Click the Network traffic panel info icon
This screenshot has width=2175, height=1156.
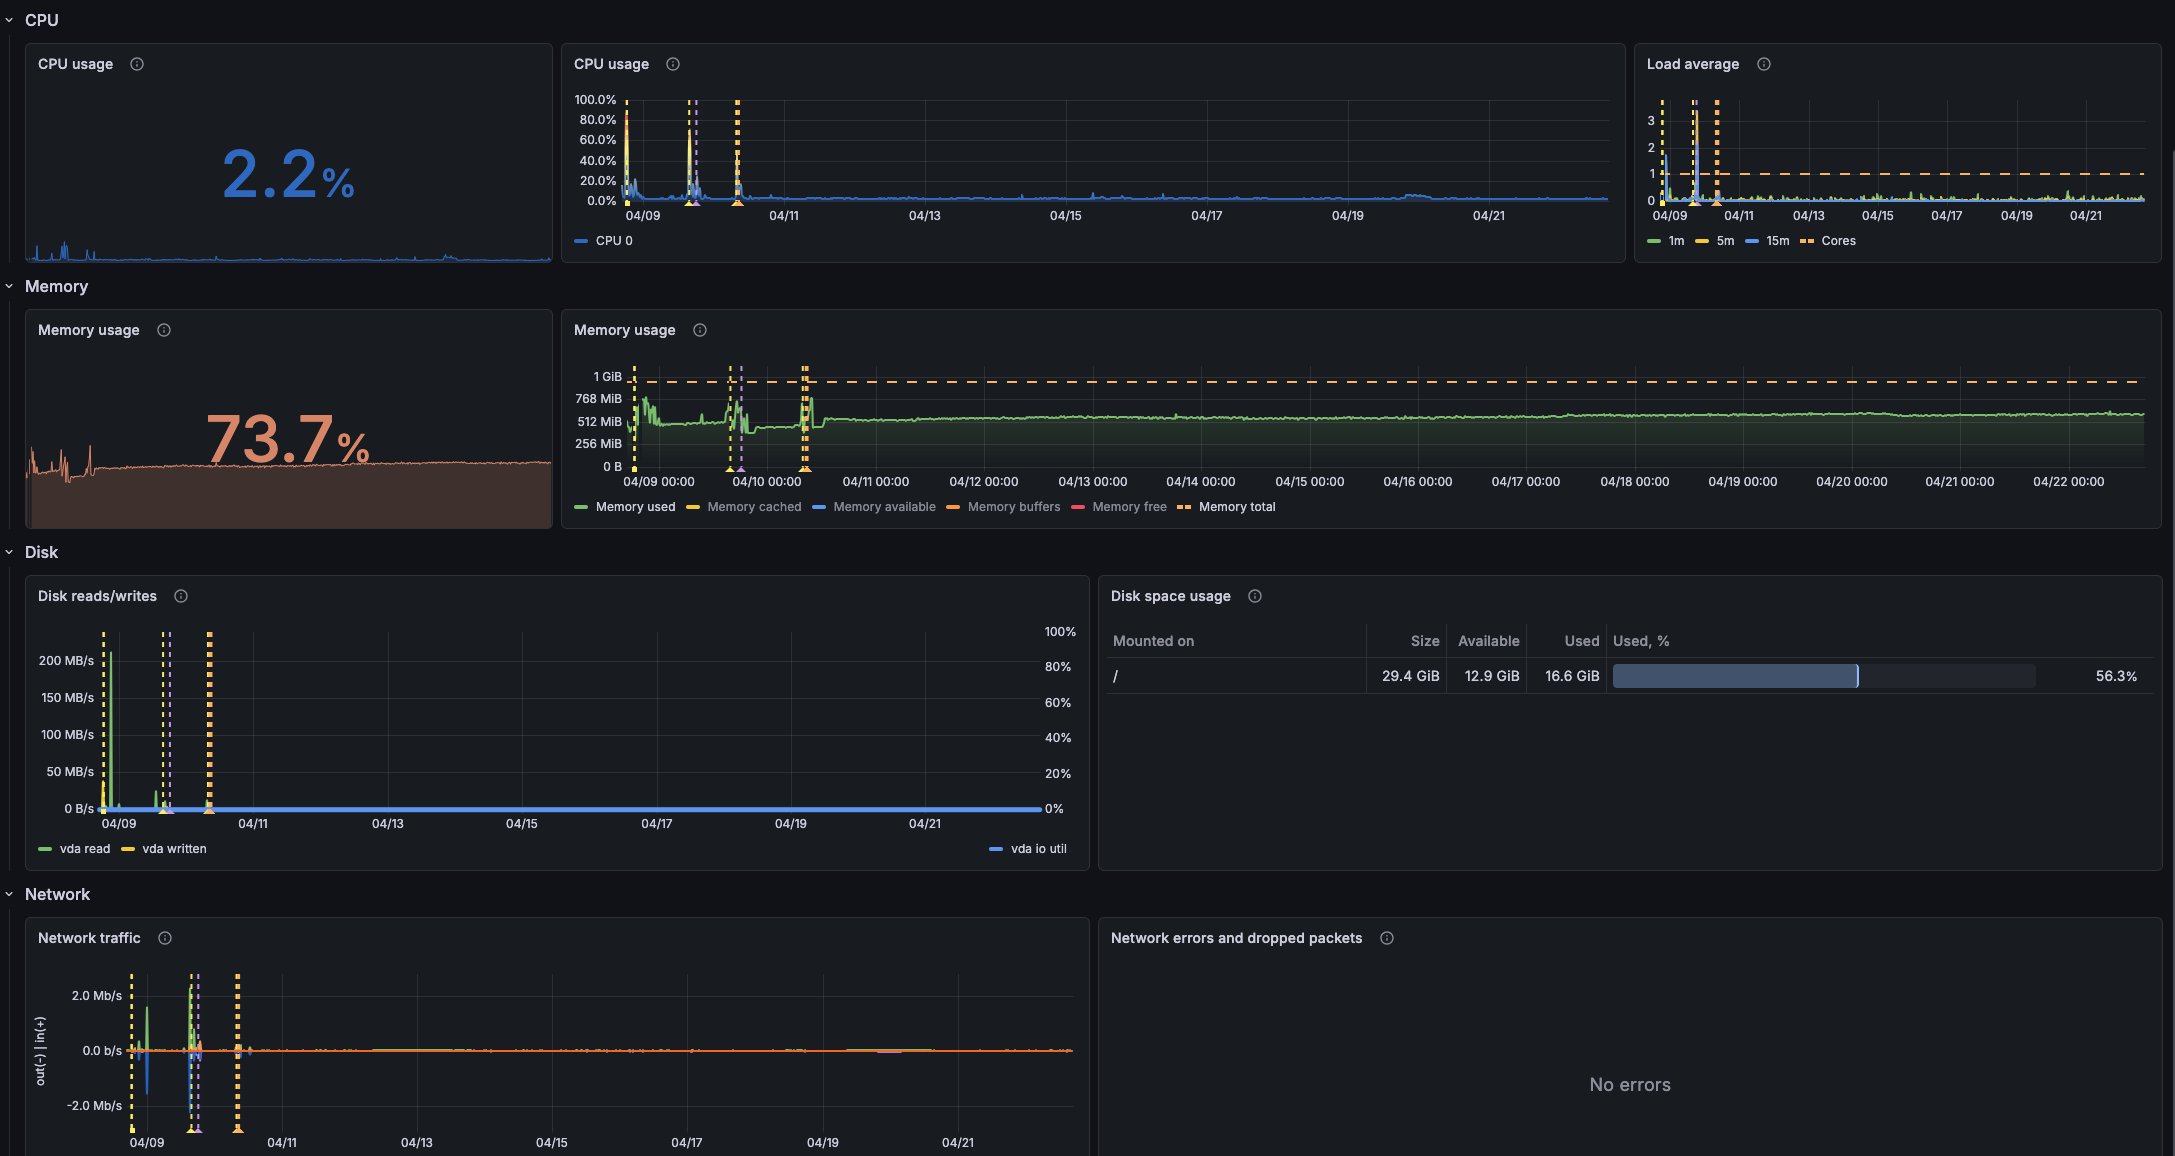pyautogui.click(x=164, y=937)
